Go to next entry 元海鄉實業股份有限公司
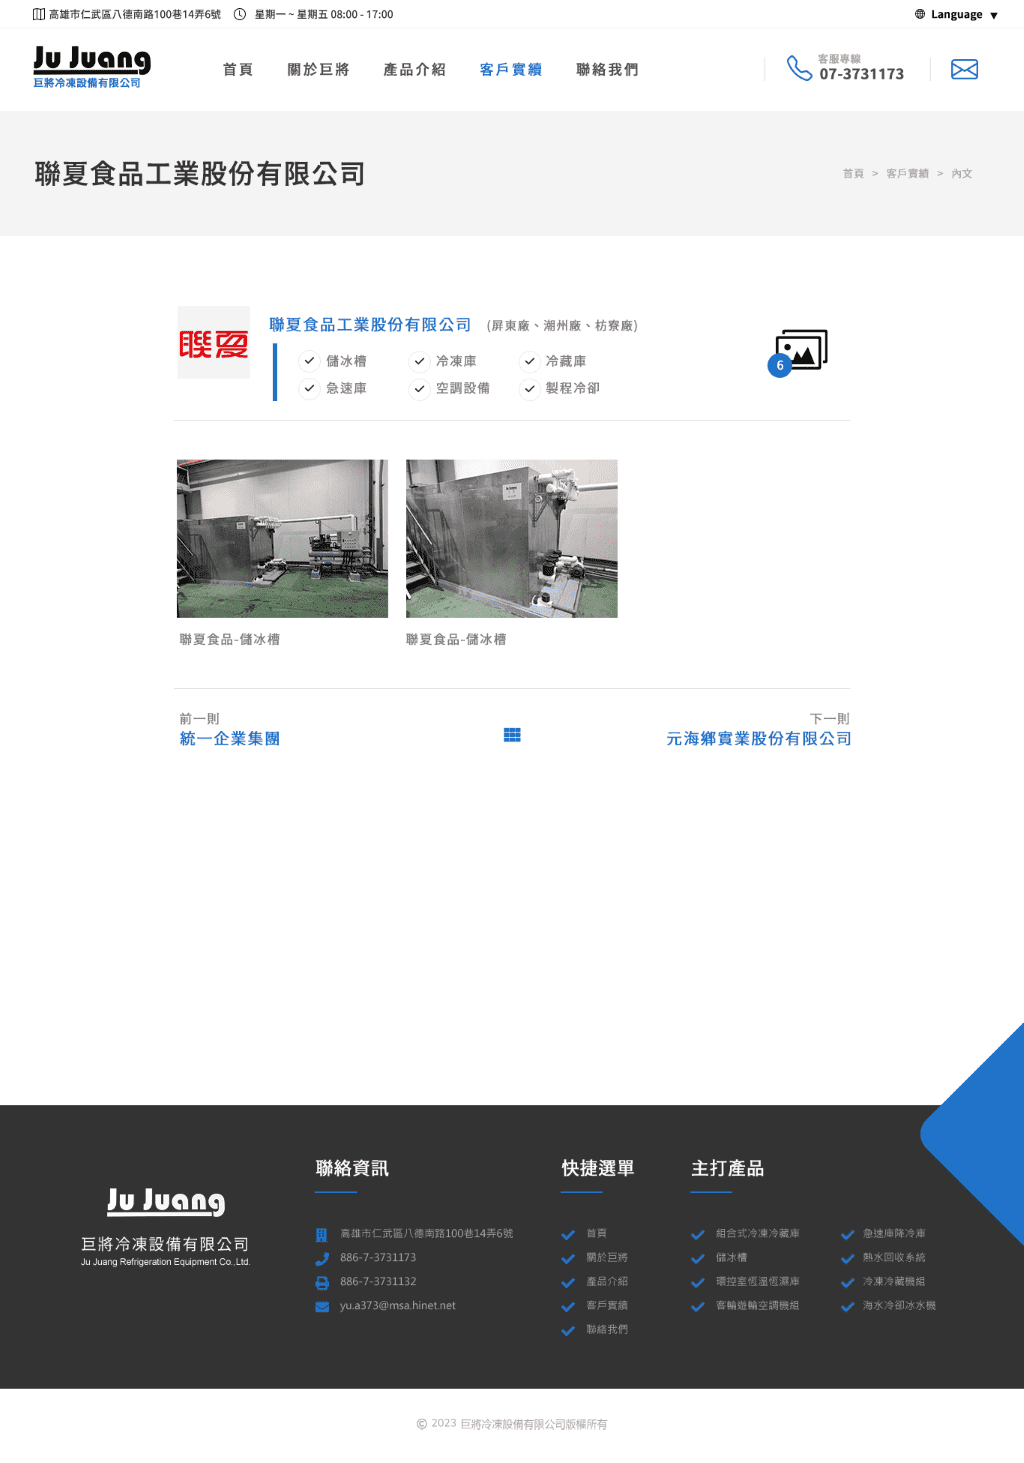The image size is (1024, 1463). coord(759,738)
